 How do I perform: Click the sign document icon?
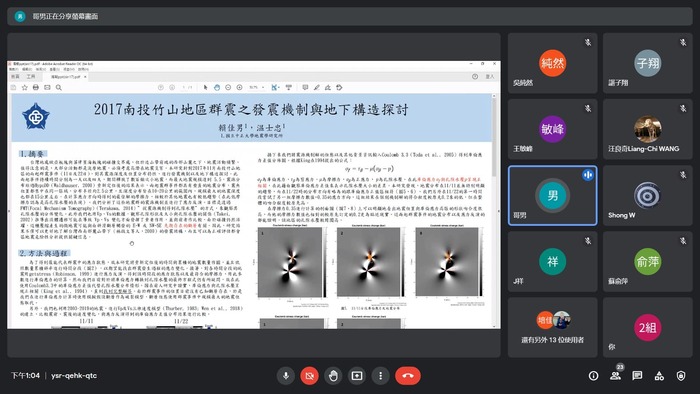[328, 87]
